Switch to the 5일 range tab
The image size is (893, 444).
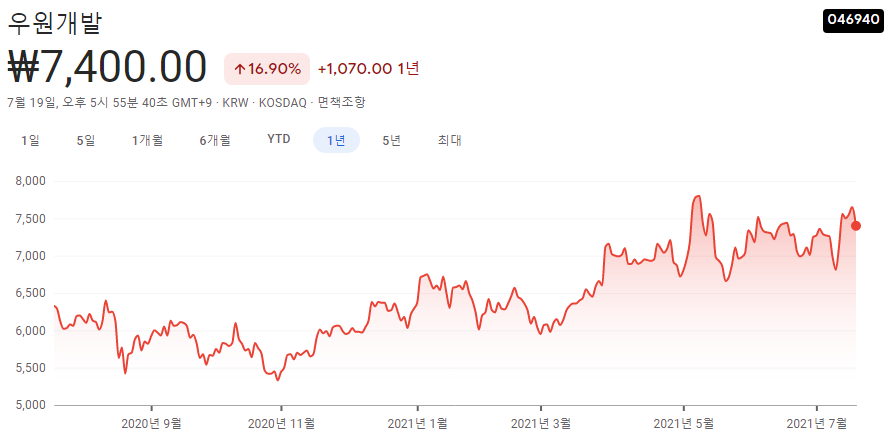pyautogui.click(x=86, y=140)
